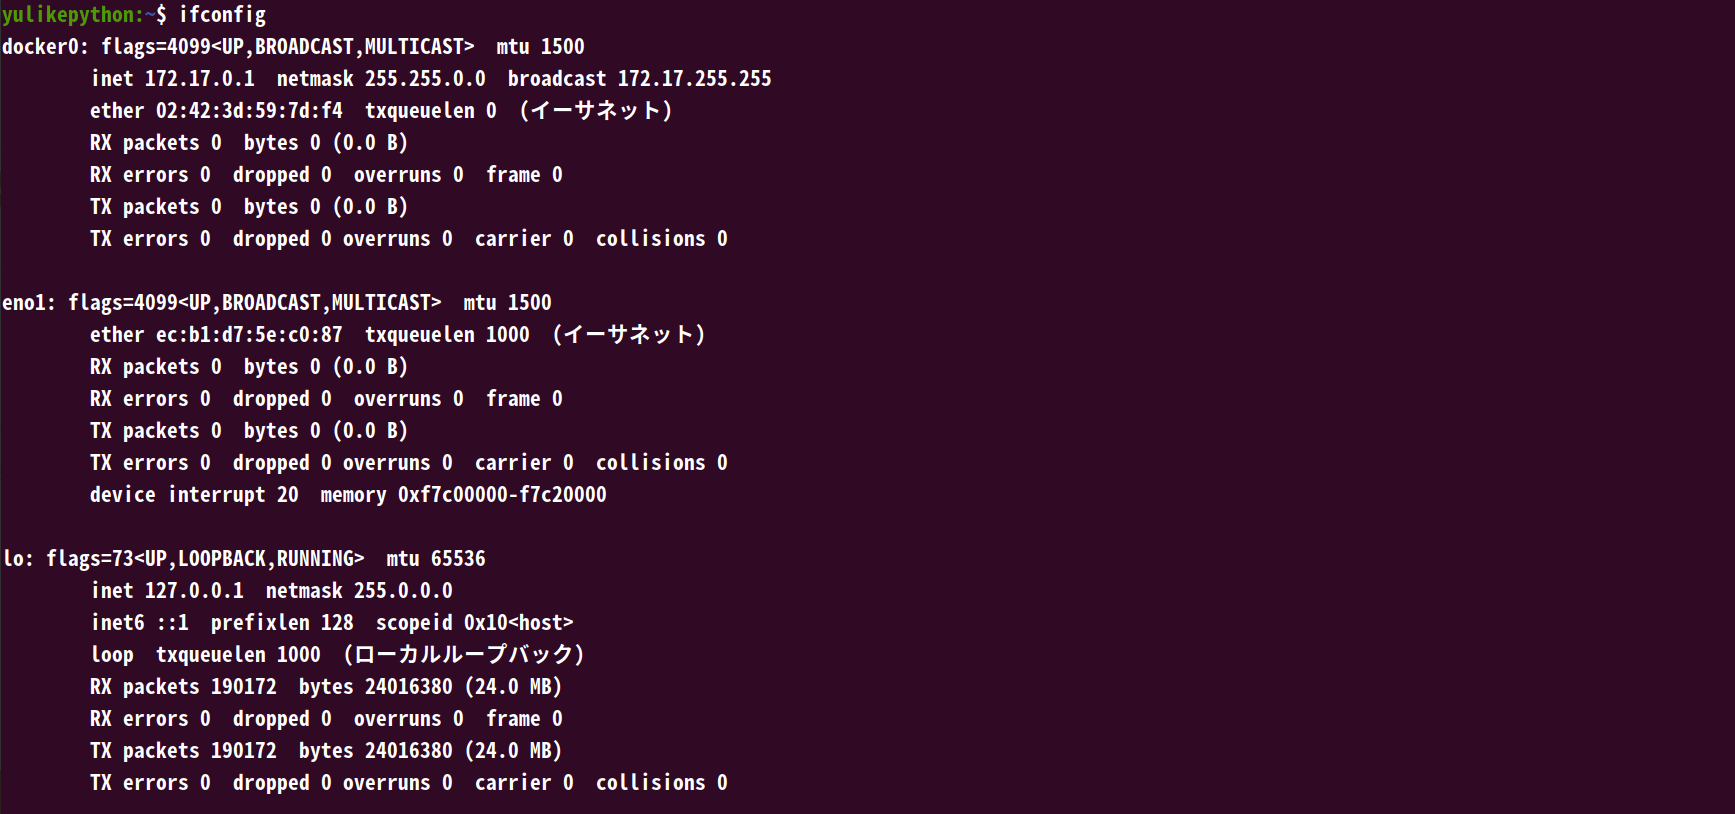Screen dimensions: 1735x814
Task: Click the IP address 172.17.0.1
Action: [x=199, y=79]
